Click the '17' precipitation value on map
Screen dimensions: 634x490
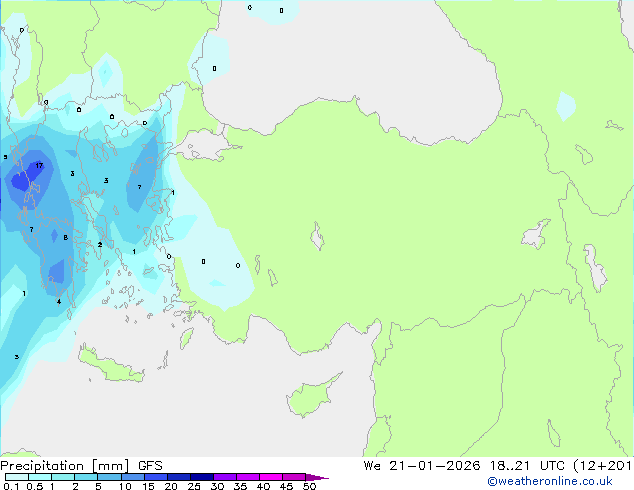click(39, 165)
